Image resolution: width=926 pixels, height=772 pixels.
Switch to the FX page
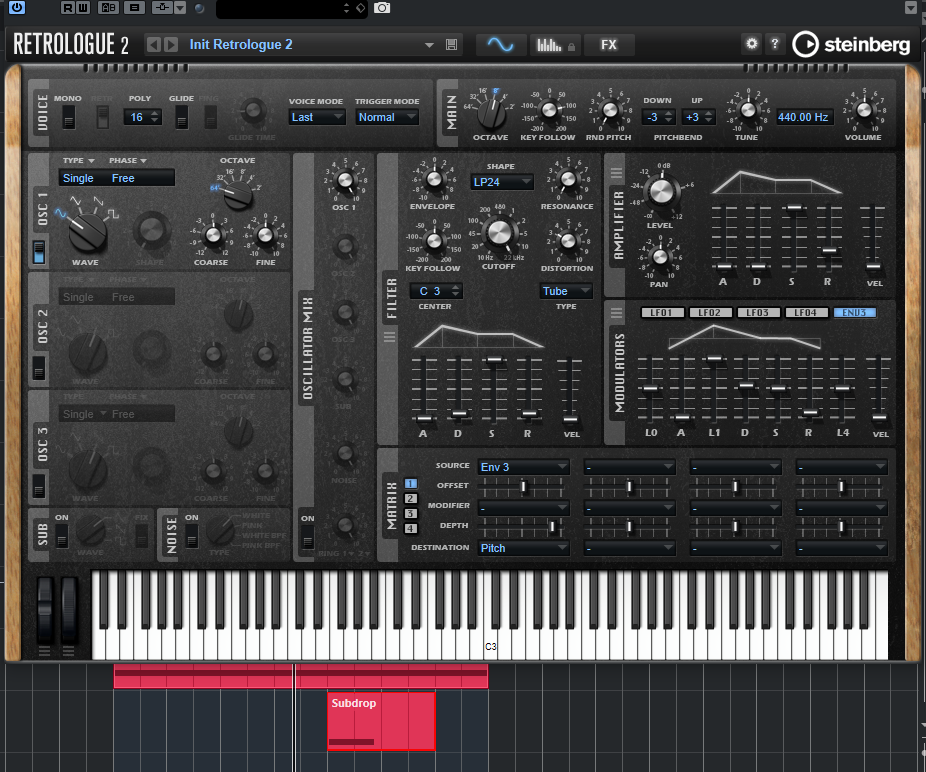pyautogui.click(x=608, y=45)
